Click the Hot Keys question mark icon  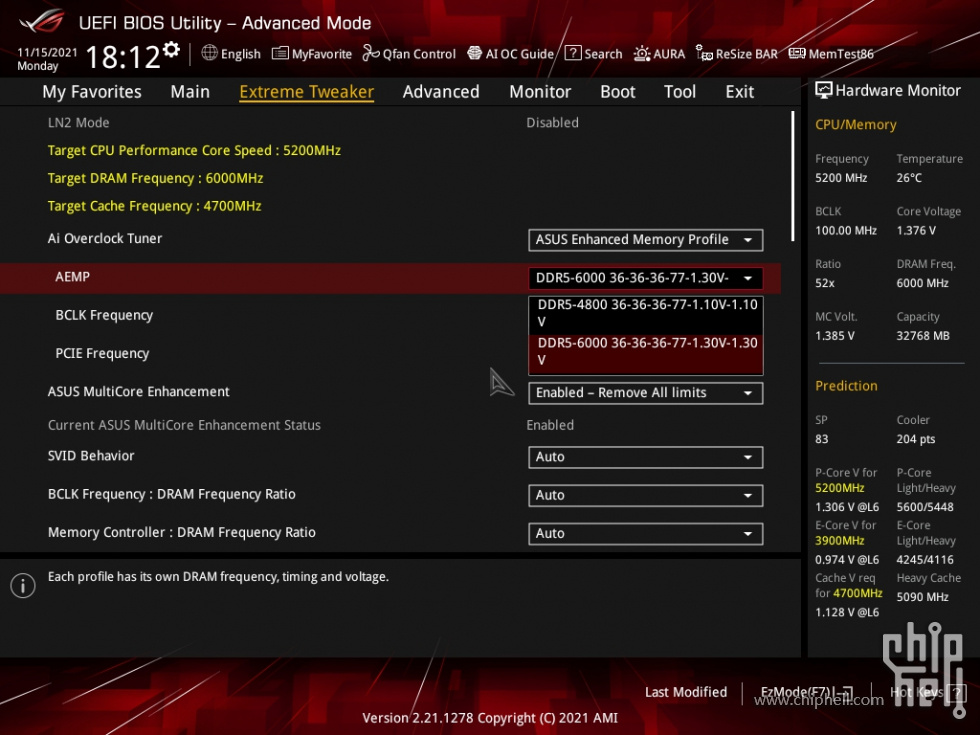pyautogui.click(x=956, y=692)
